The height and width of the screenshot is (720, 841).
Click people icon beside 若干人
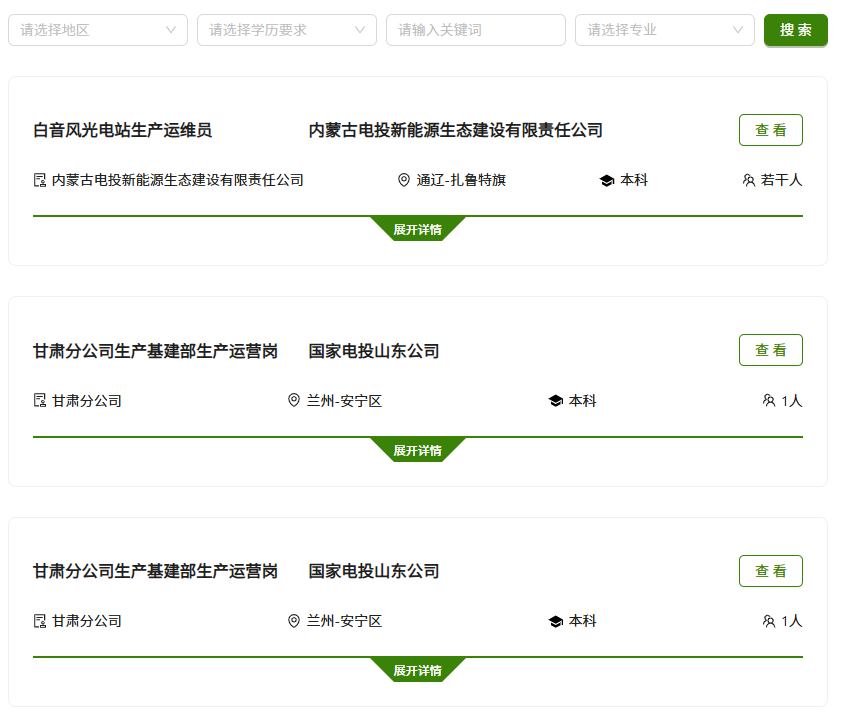point(749,180)
